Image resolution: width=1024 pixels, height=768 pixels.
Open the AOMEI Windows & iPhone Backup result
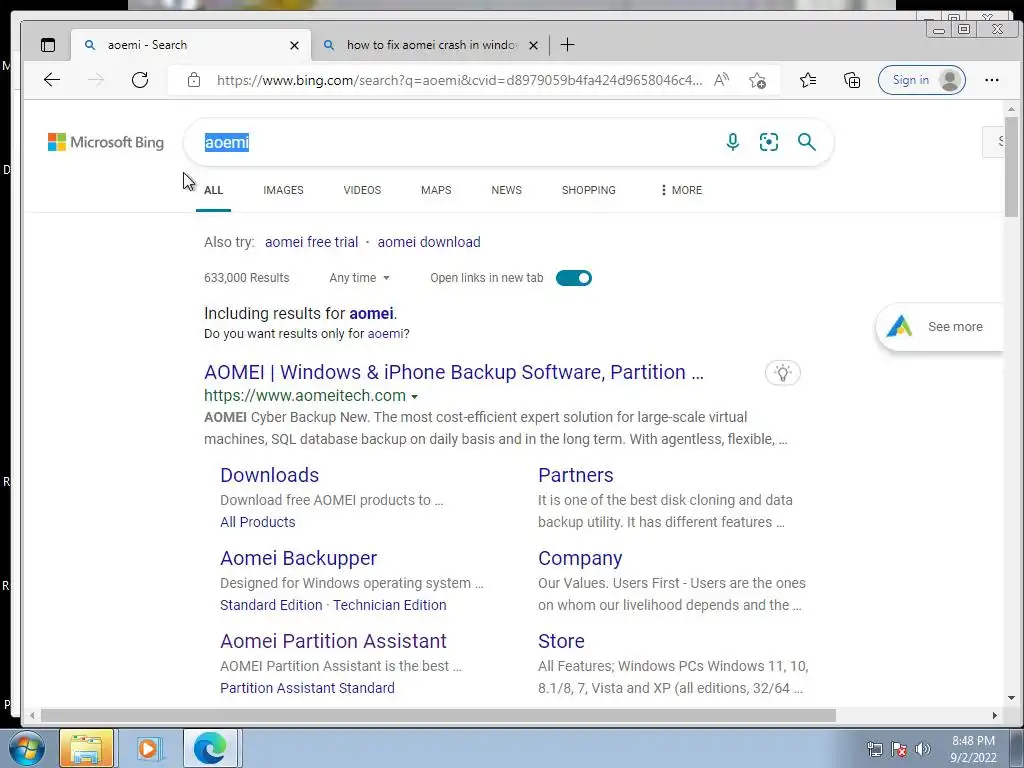click(x=454, y=372)
